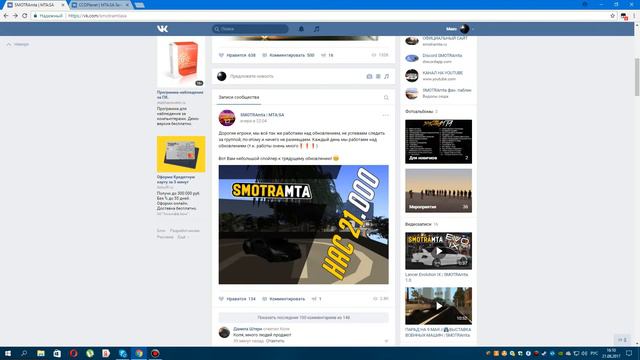Open the videos section header
This screenshot has height=360, width=640.
click(418, 224)
